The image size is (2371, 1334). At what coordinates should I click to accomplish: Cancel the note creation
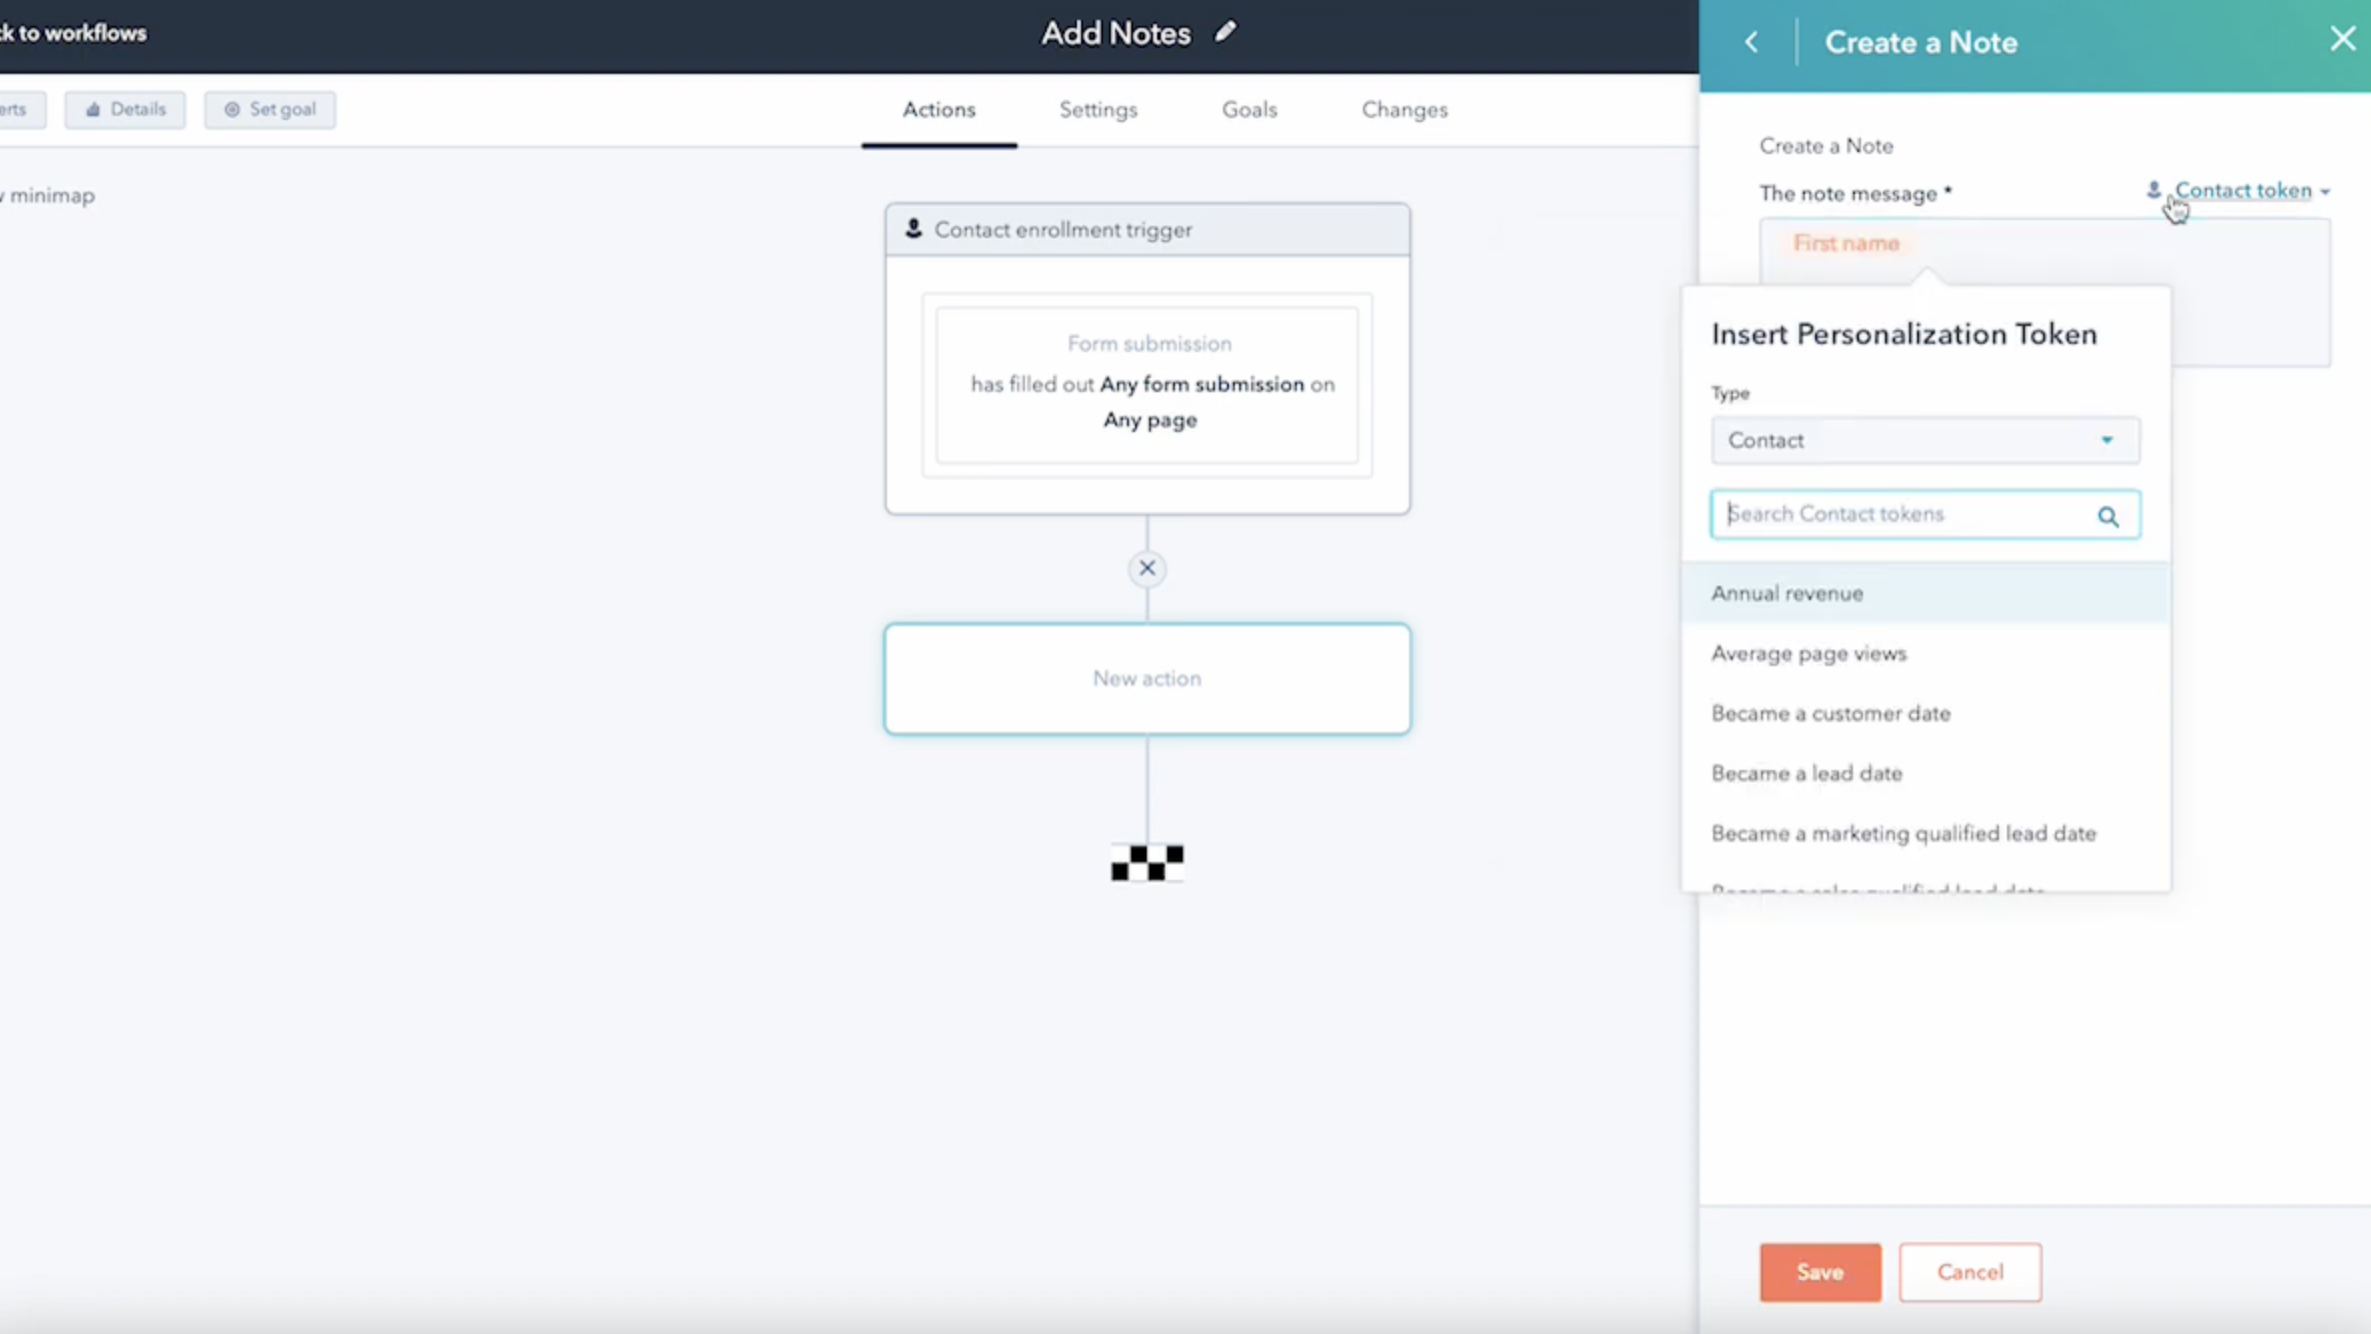[x=1970, y=1272]
